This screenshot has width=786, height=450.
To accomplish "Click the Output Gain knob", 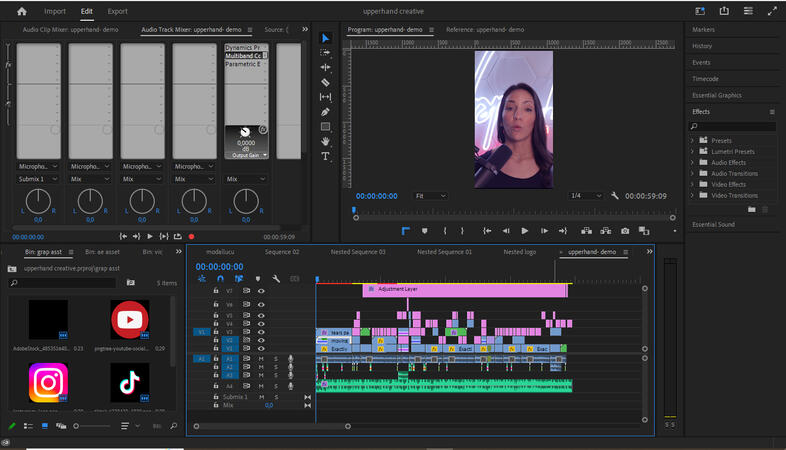I will pos(245,133).
